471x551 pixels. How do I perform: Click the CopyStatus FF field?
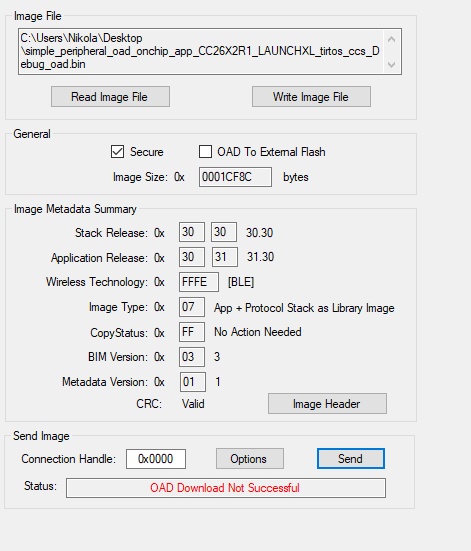coord(192,332)
